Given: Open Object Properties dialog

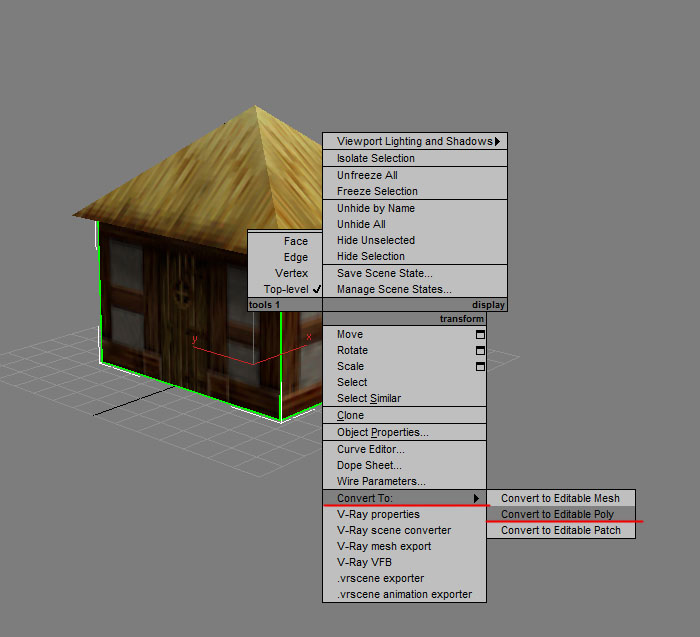Looking at the screenshot, I should (404, 432).
